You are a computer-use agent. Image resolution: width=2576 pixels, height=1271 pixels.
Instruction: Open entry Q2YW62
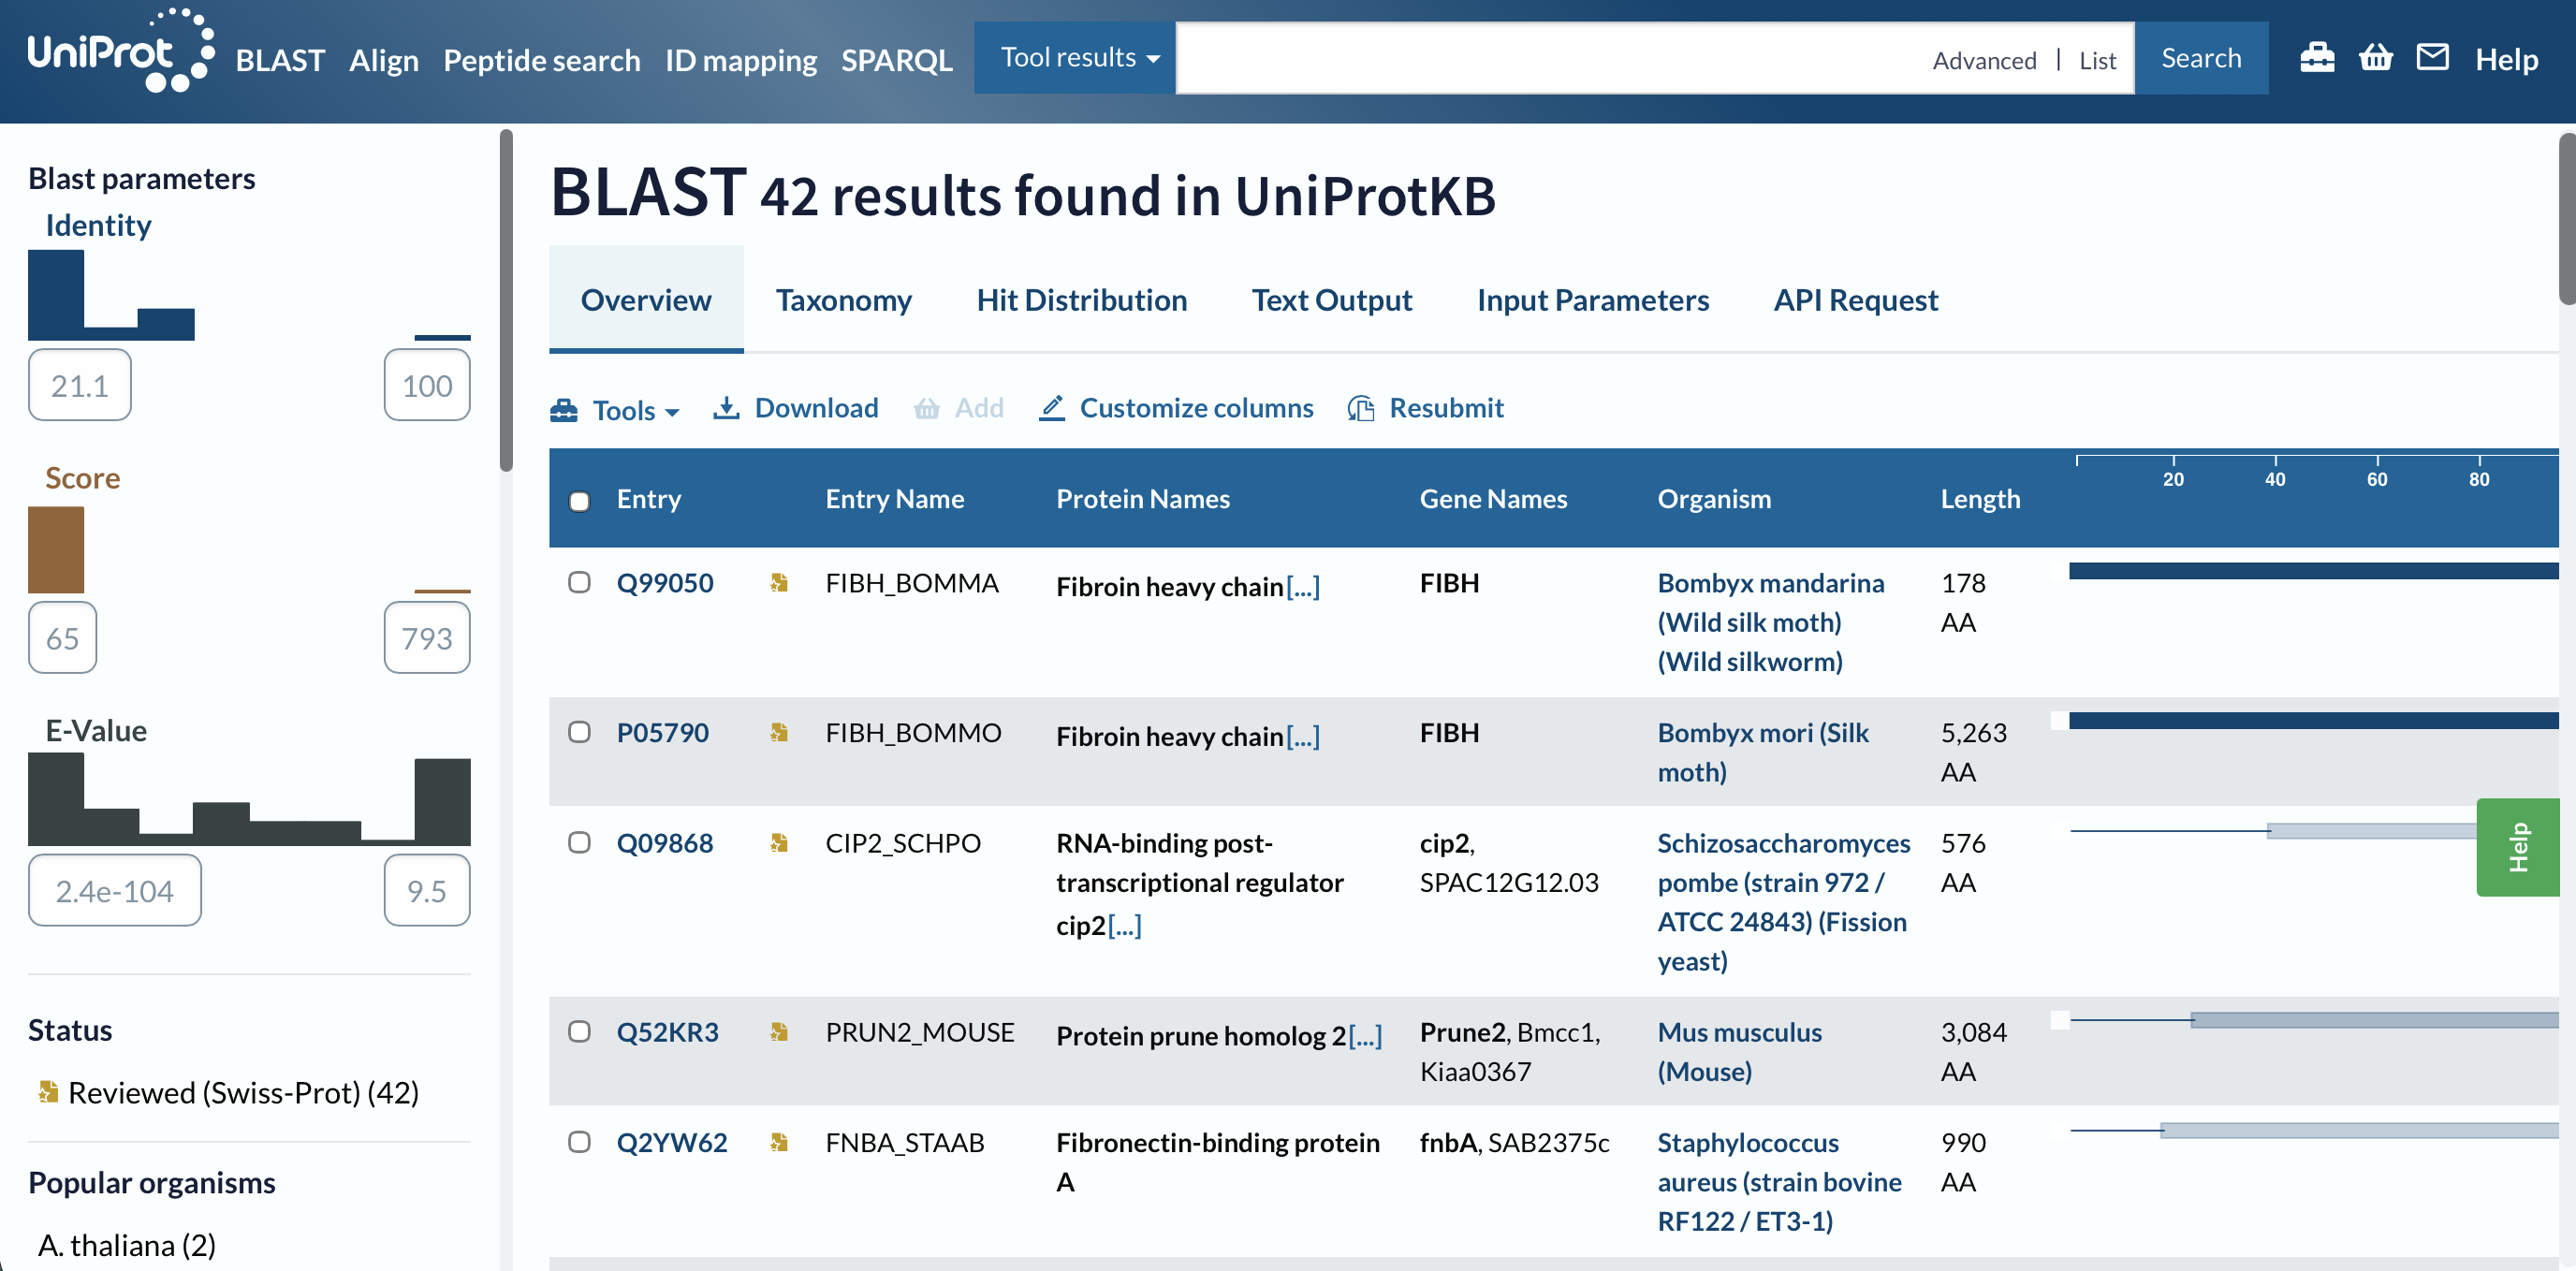[672, 1142]
